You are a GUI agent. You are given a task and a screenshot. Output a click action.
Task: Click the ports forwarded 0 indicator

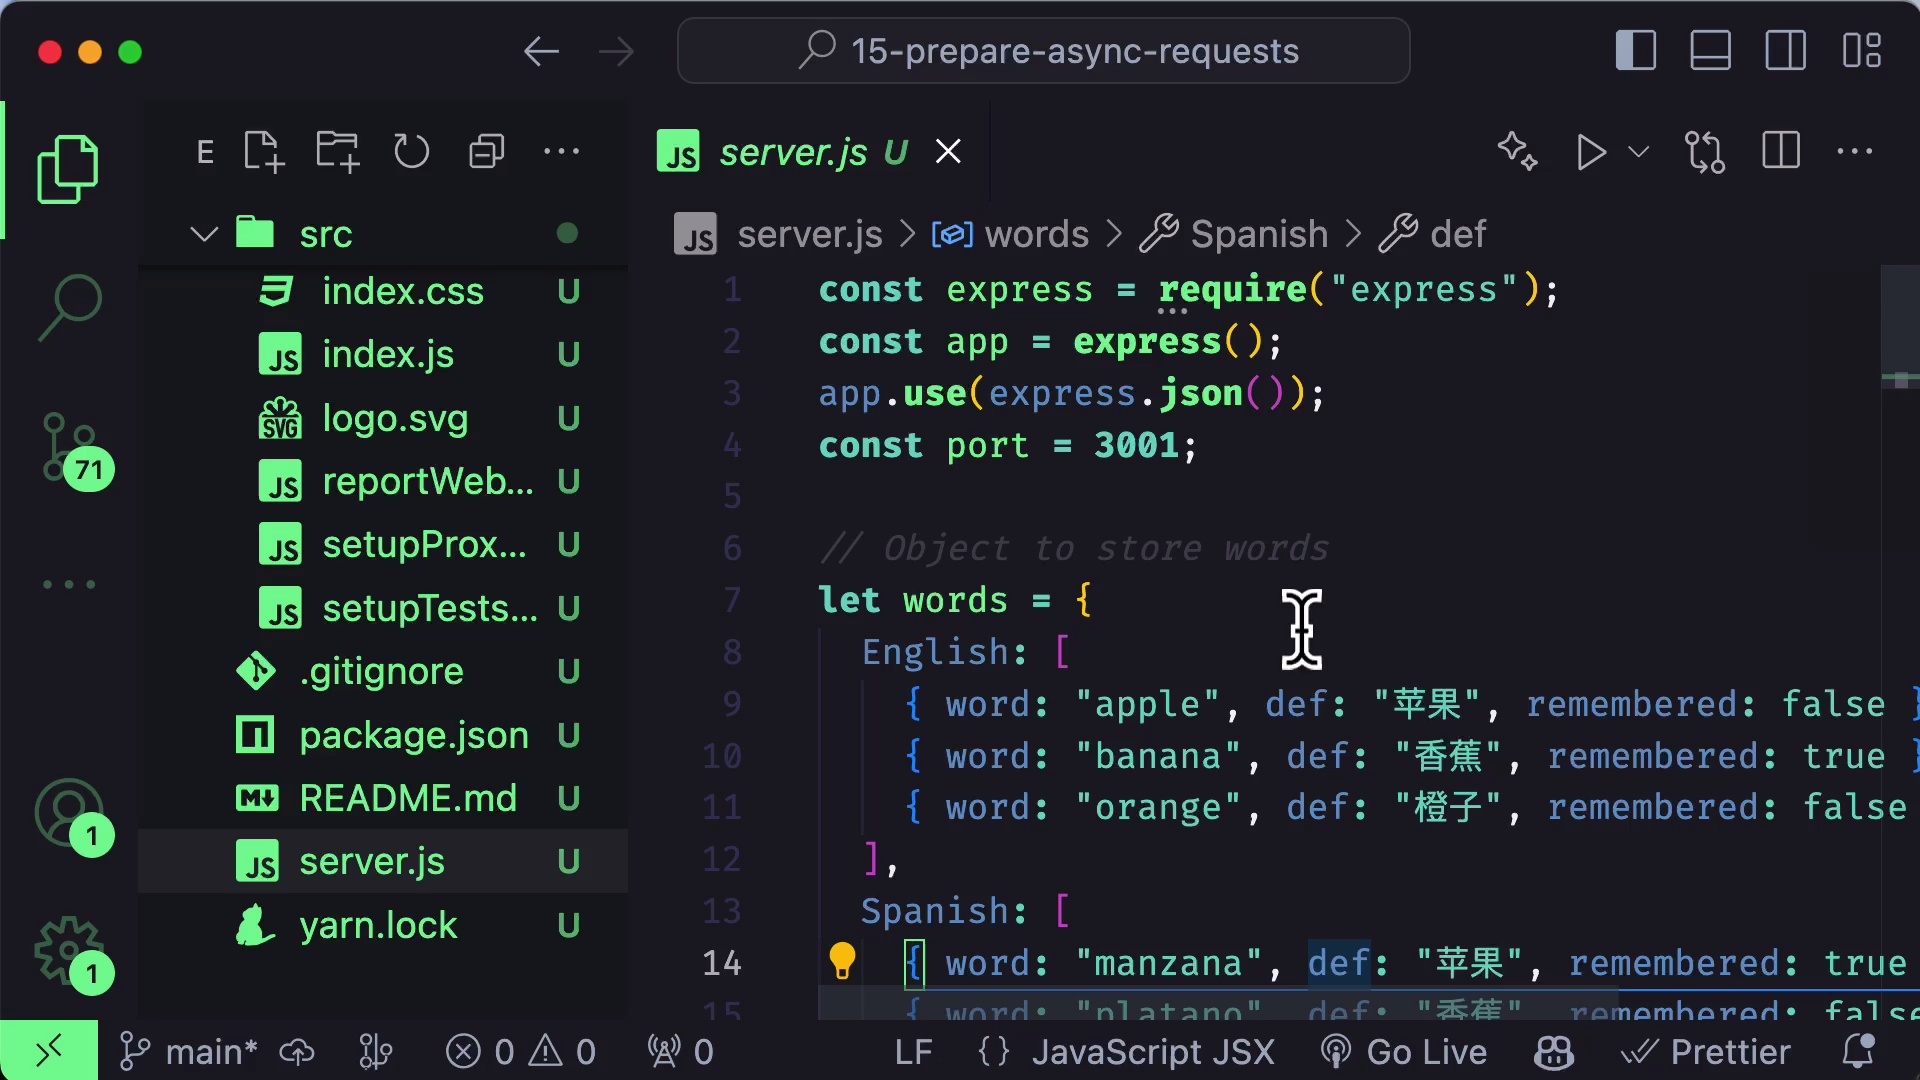[680, 1052]
